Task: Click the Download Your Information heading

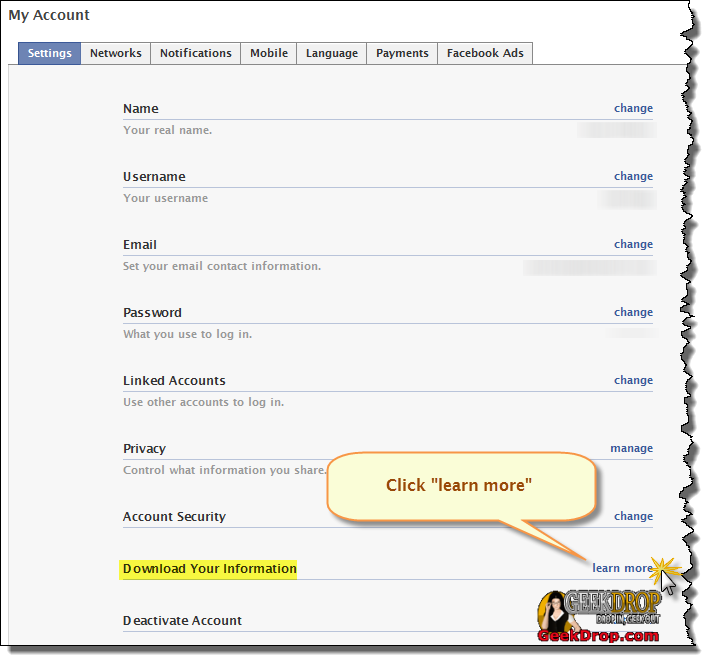Action: click(x=210, y=569)
